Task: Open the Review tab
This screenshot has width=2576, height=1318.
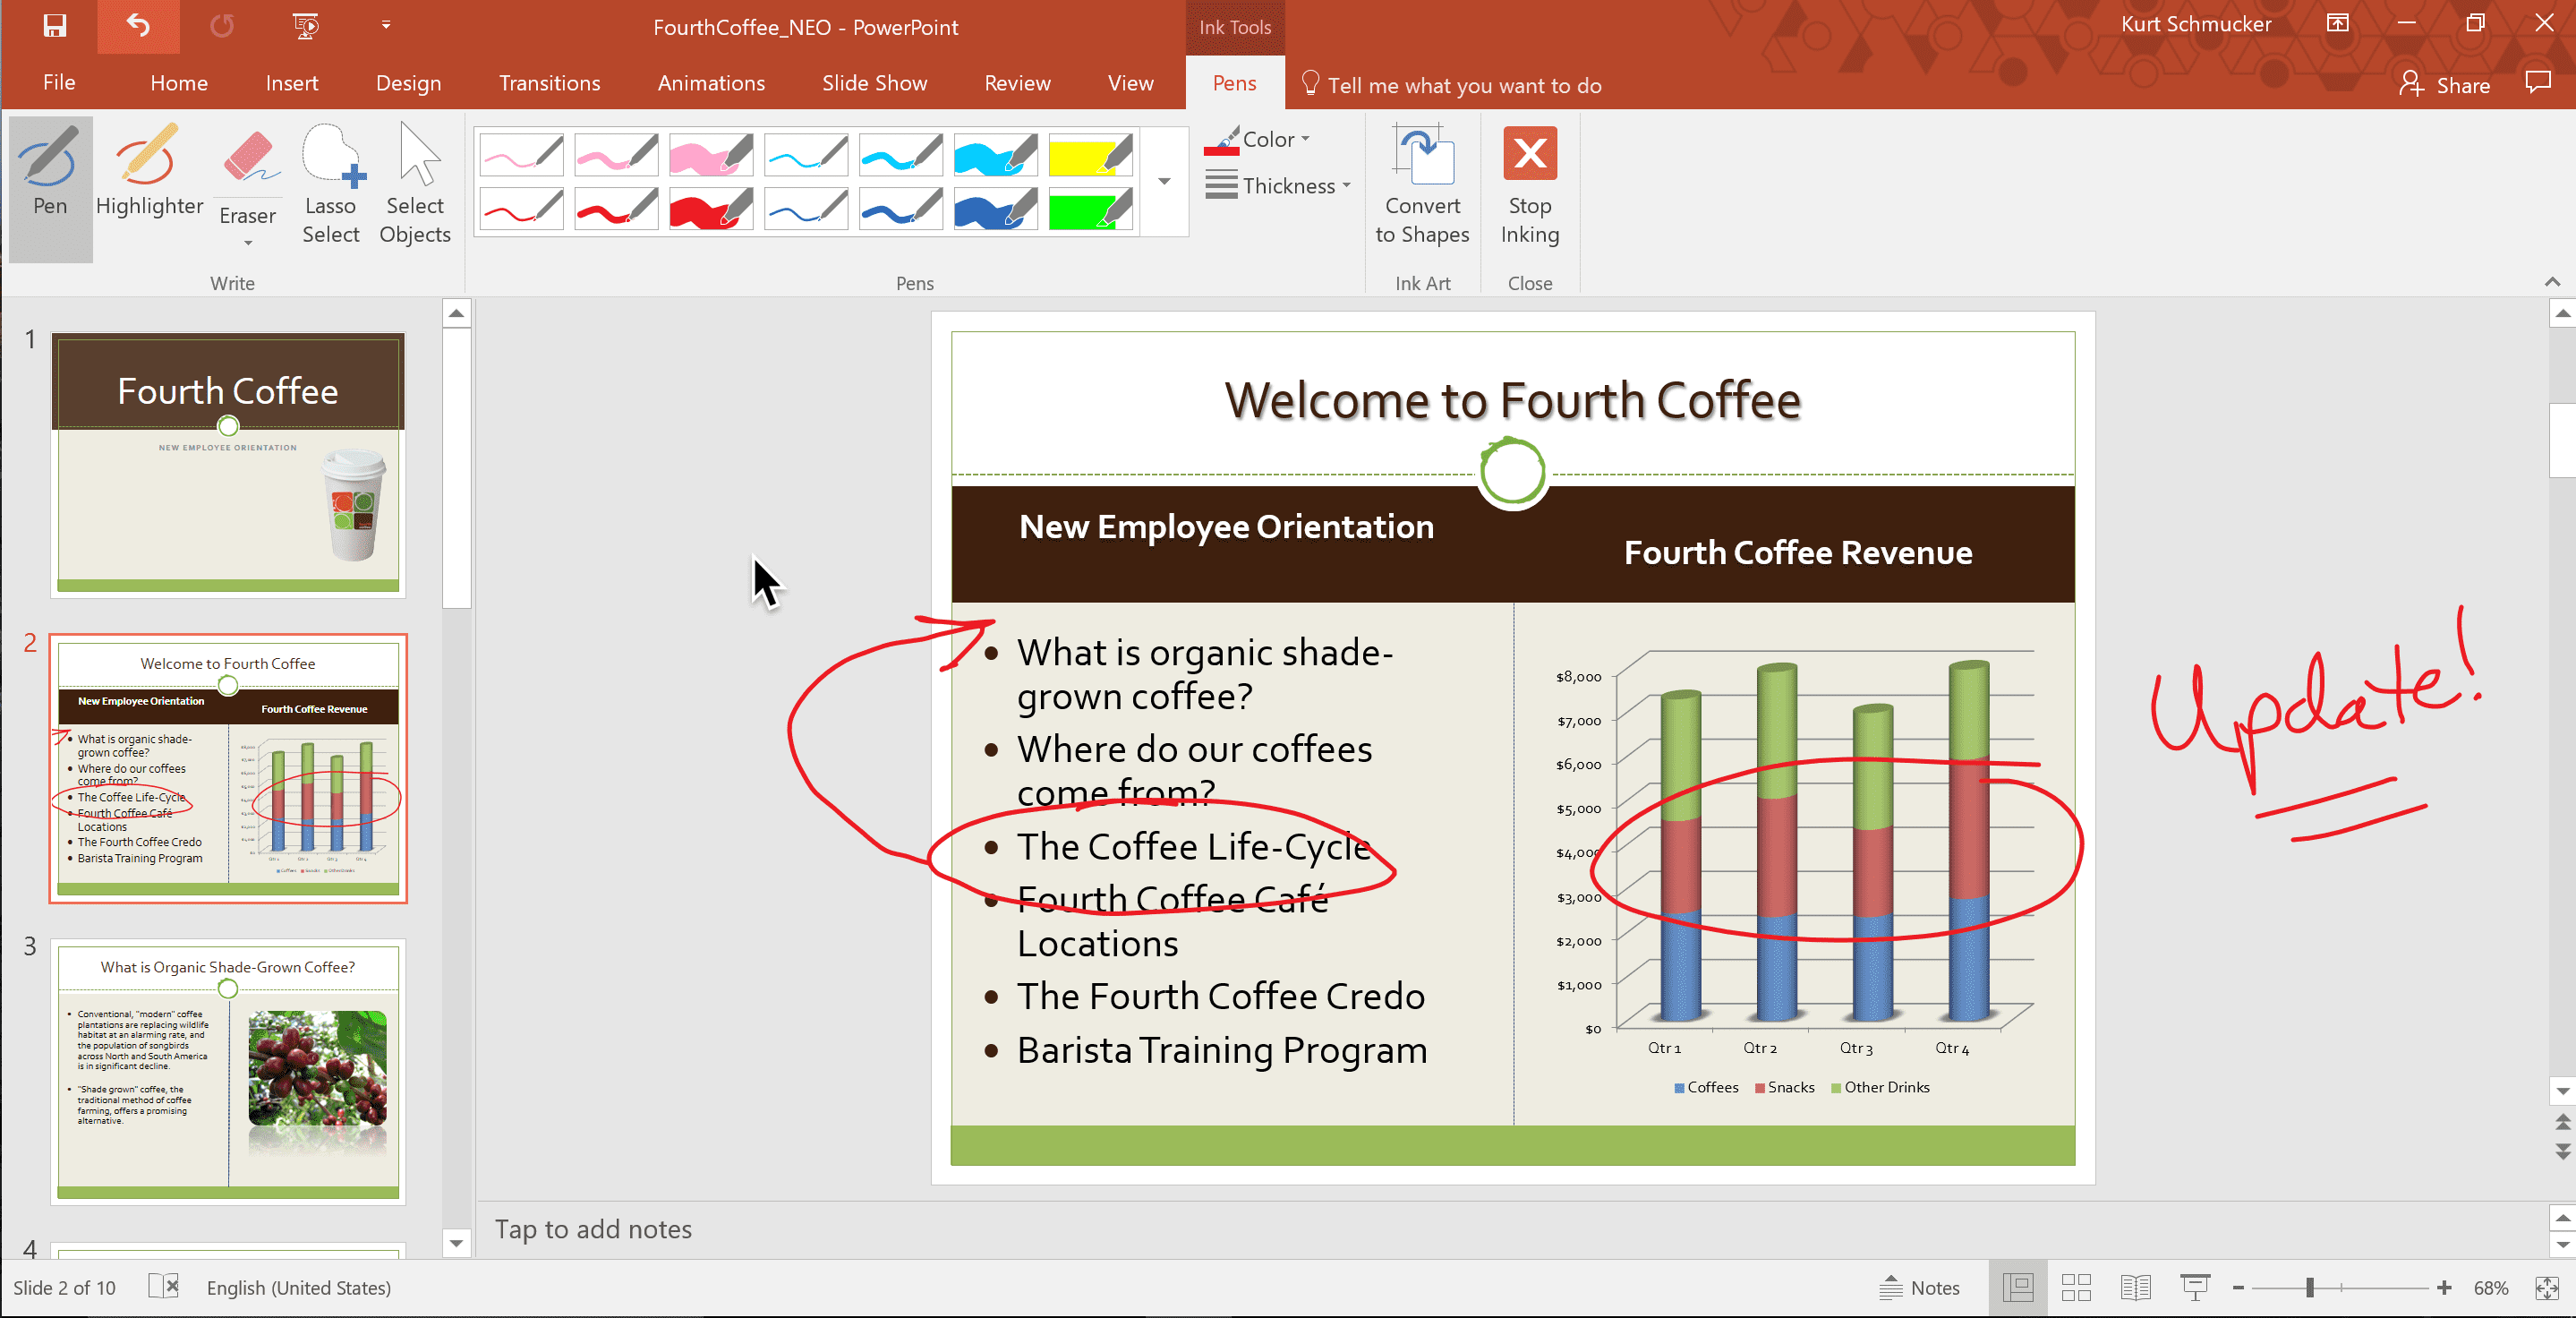Action: coord(1017,83)
